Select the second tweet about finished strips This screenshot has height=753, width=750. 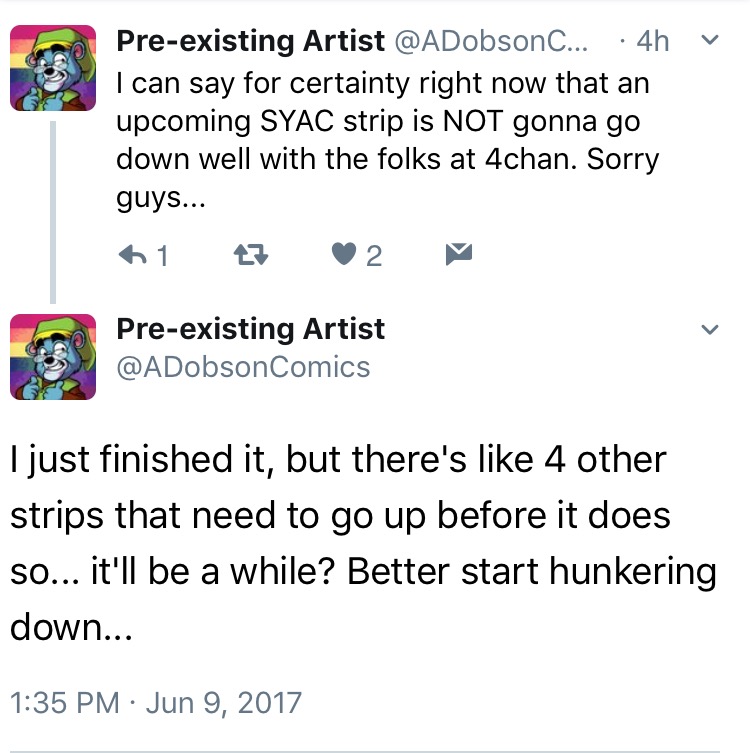point(363,543)
